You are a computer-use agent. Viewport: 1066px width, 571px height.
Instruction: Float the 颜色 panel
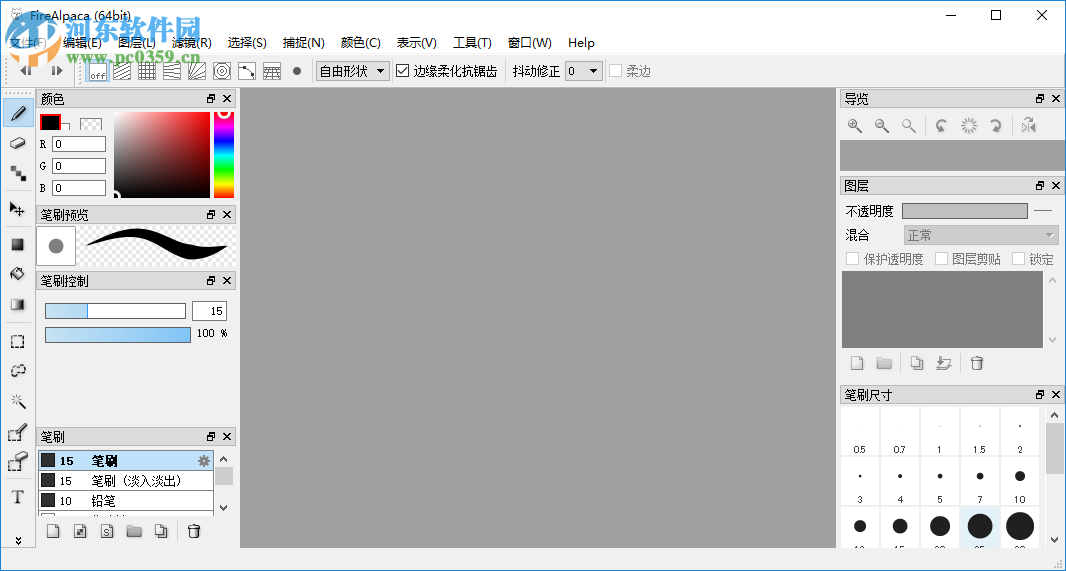[211, 99]
